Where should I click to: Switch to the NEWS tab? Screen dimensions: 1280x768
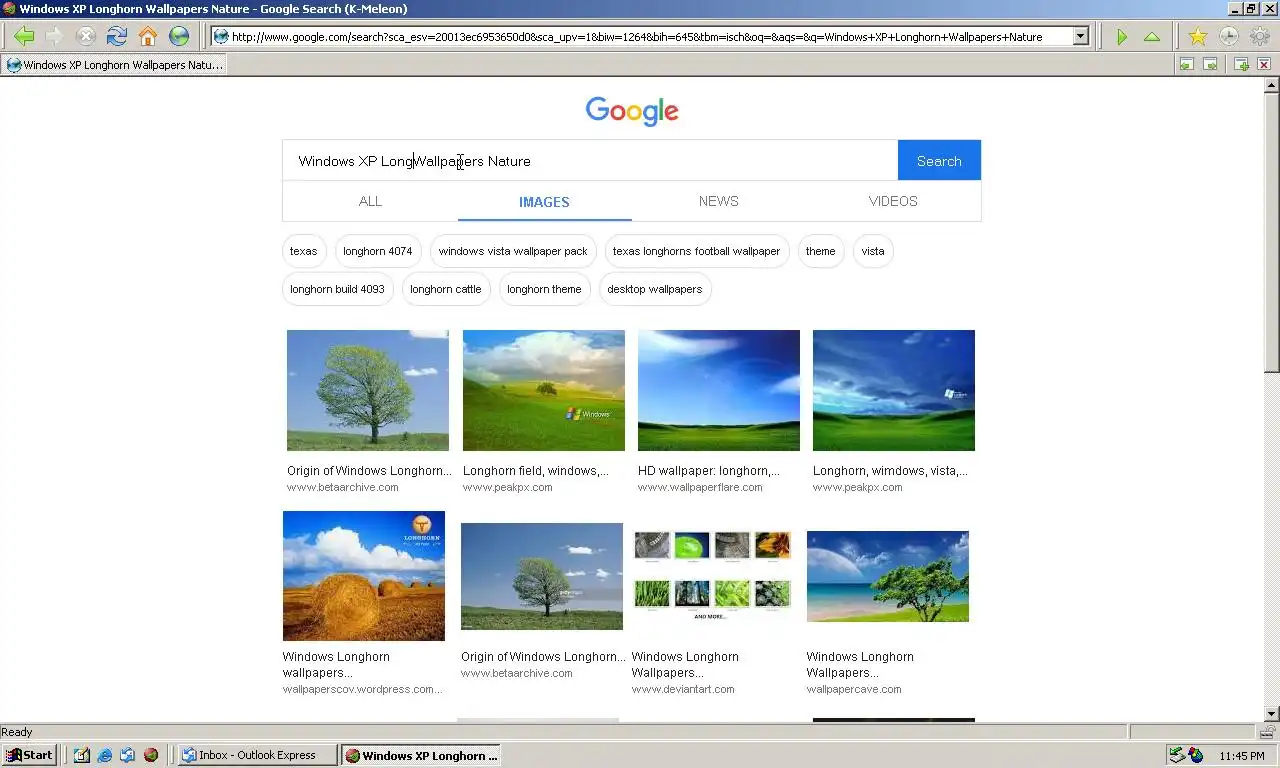coord(718,201)
